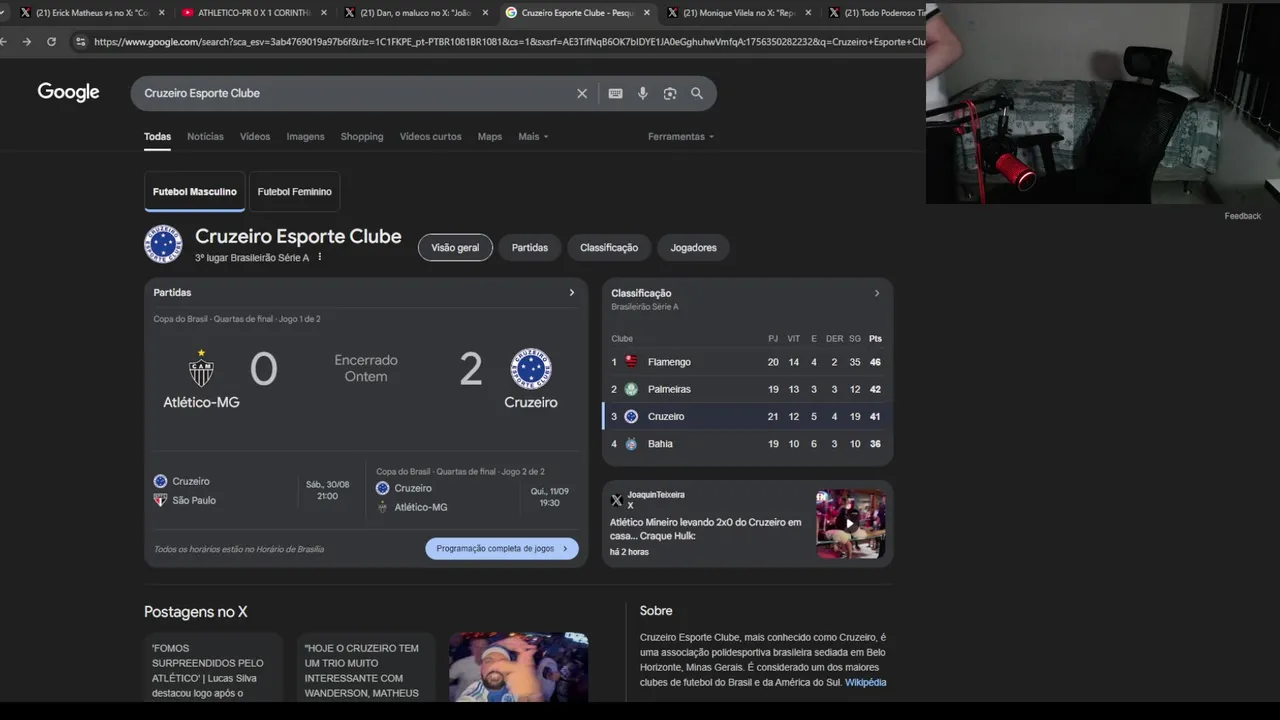Click the Feedback link
The width and height of the screenshot is (1280, 720).
[x=1242, y=216]
